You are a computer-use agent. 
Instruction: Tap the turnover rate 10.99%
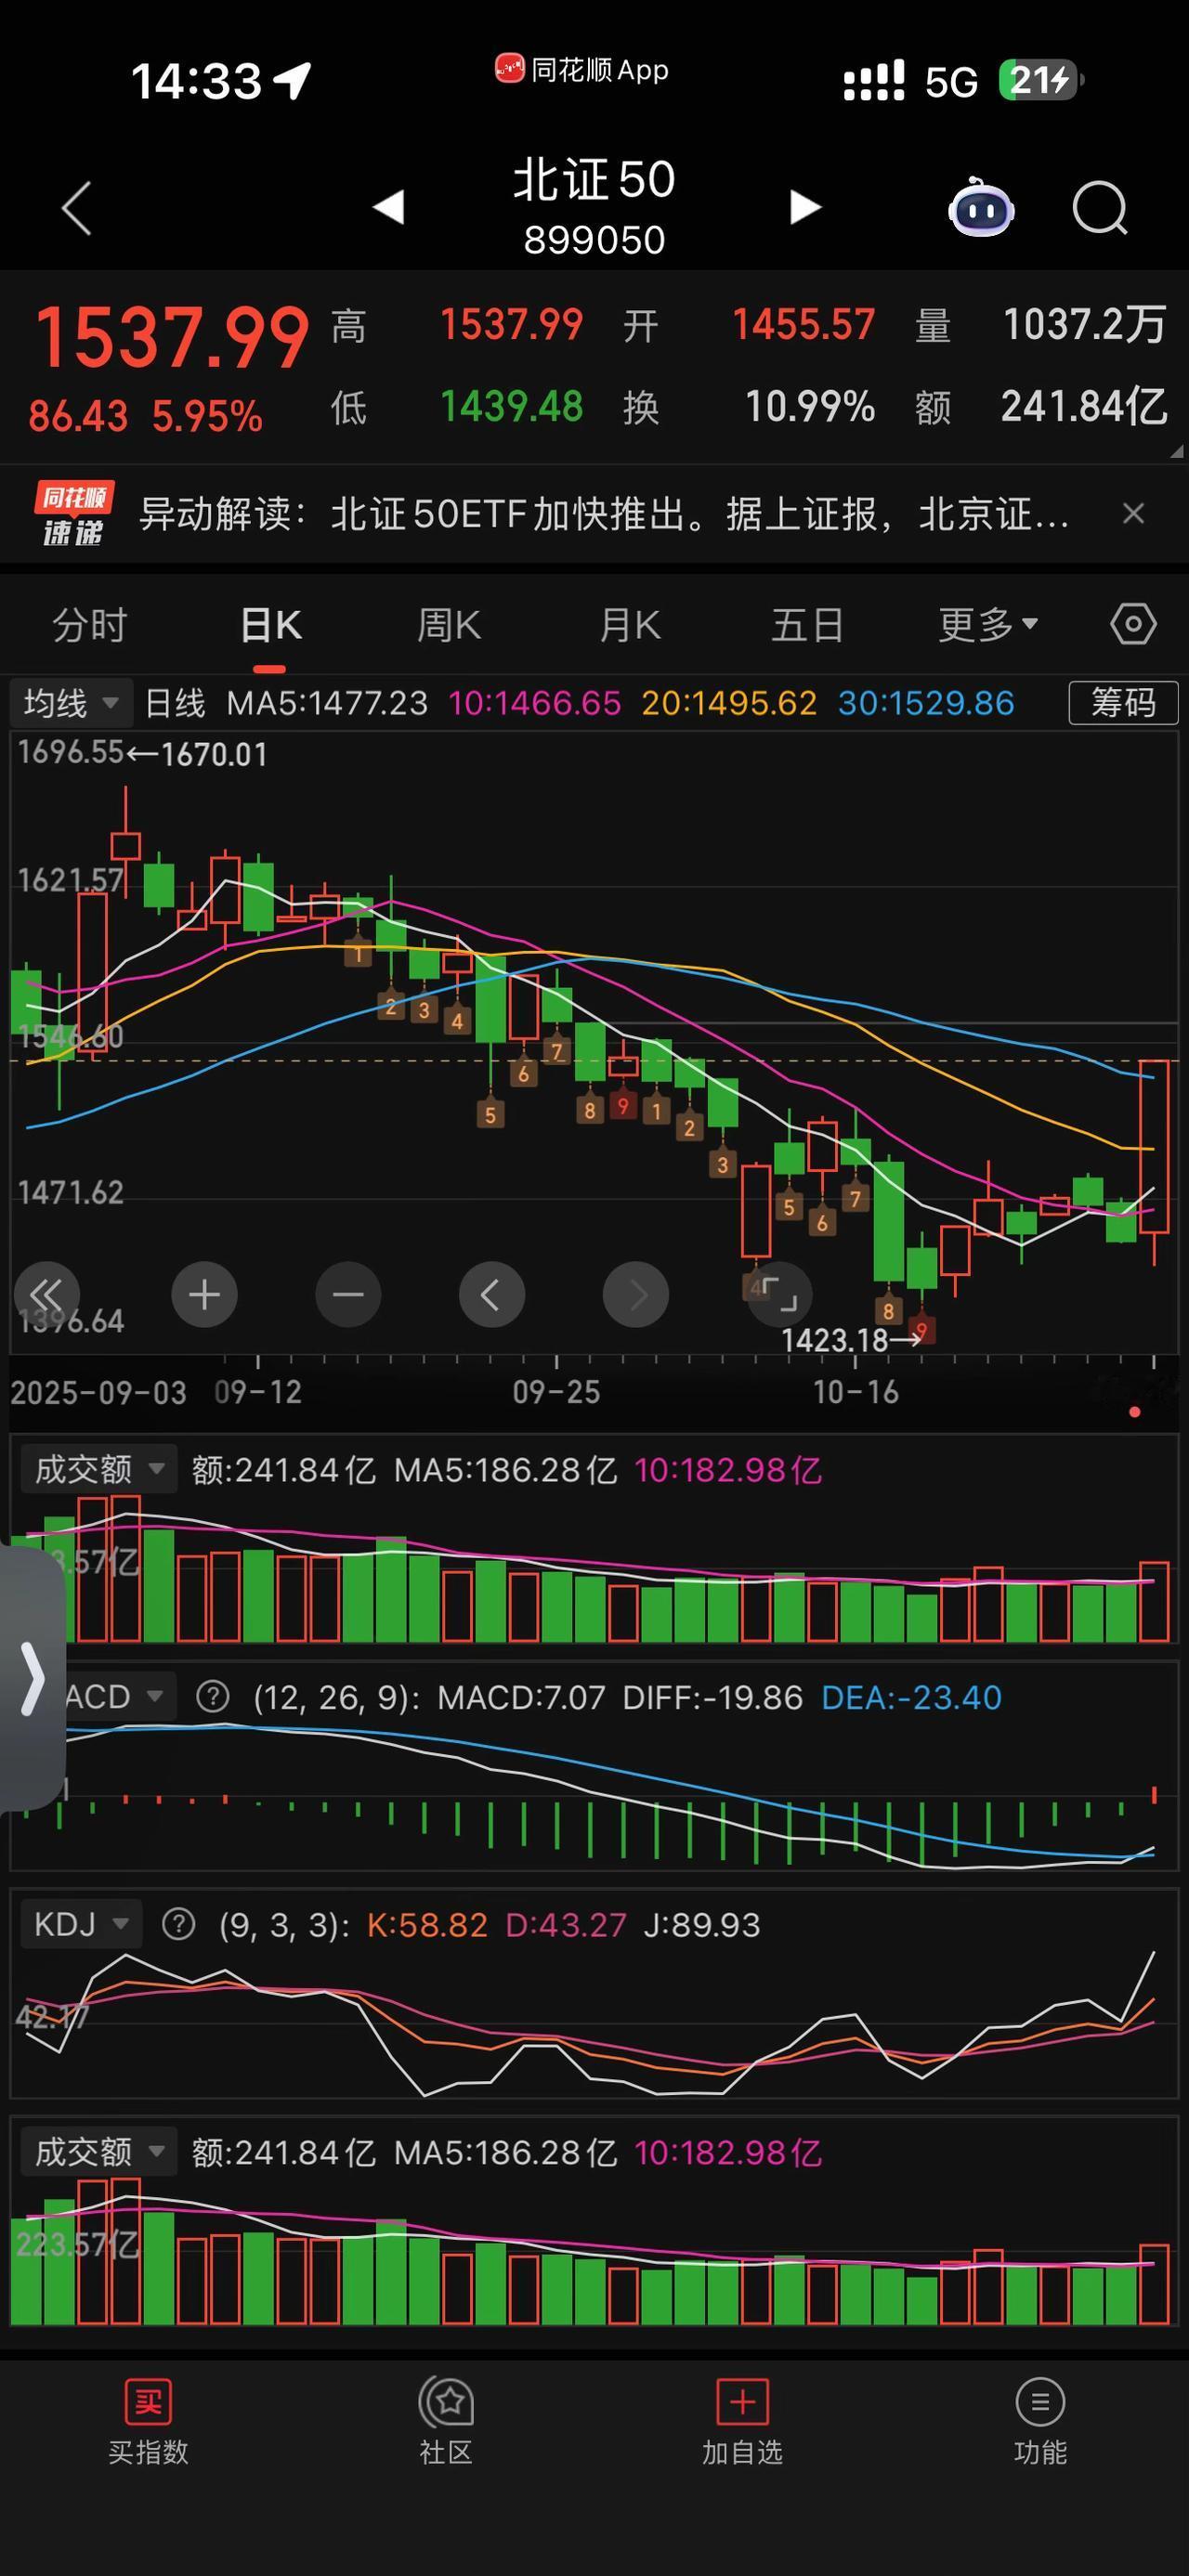(x=810, y=407)
